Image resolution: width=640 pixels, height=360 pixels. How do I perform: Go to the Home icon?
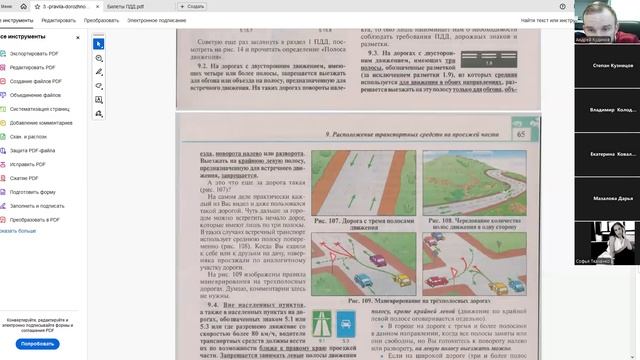point(24,6)
